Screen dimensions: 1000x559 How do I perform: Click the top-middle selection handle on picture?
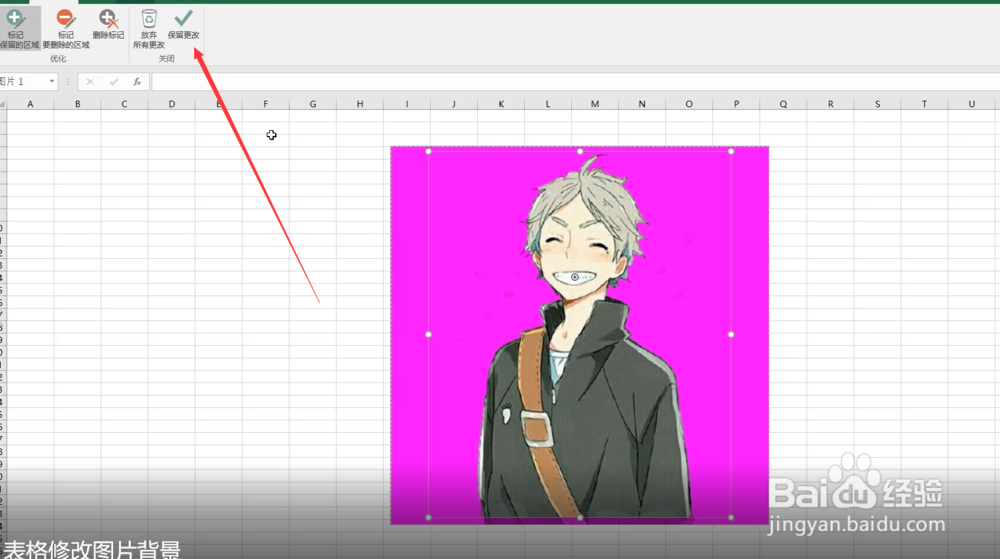pyautogui.click(x=580, y=152)
